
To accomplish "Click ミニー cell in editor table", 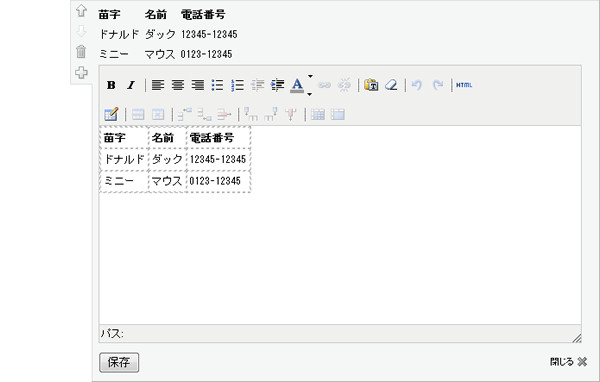I will coord(124,181).
